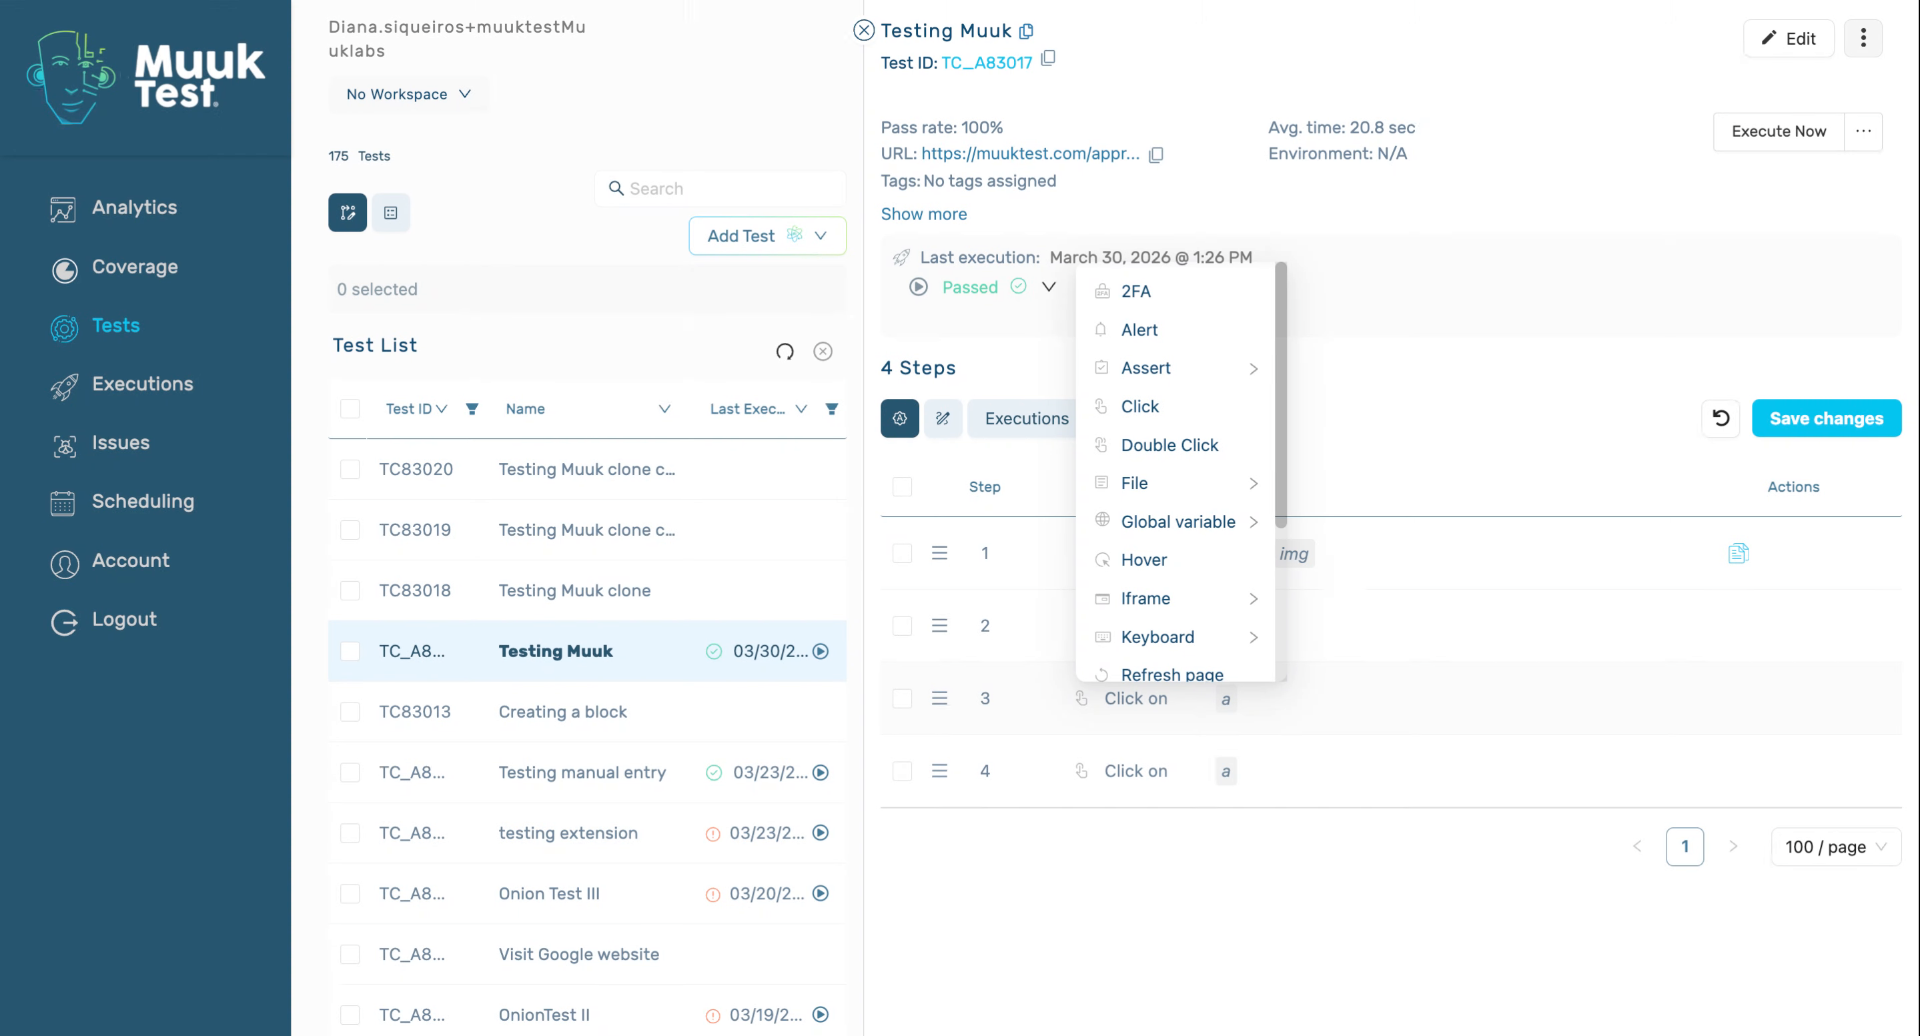Image resolution: width=1920 pixels, height=1036 pixels.
Task: Check the box for step 3
Action: click(x=902, y=699)
